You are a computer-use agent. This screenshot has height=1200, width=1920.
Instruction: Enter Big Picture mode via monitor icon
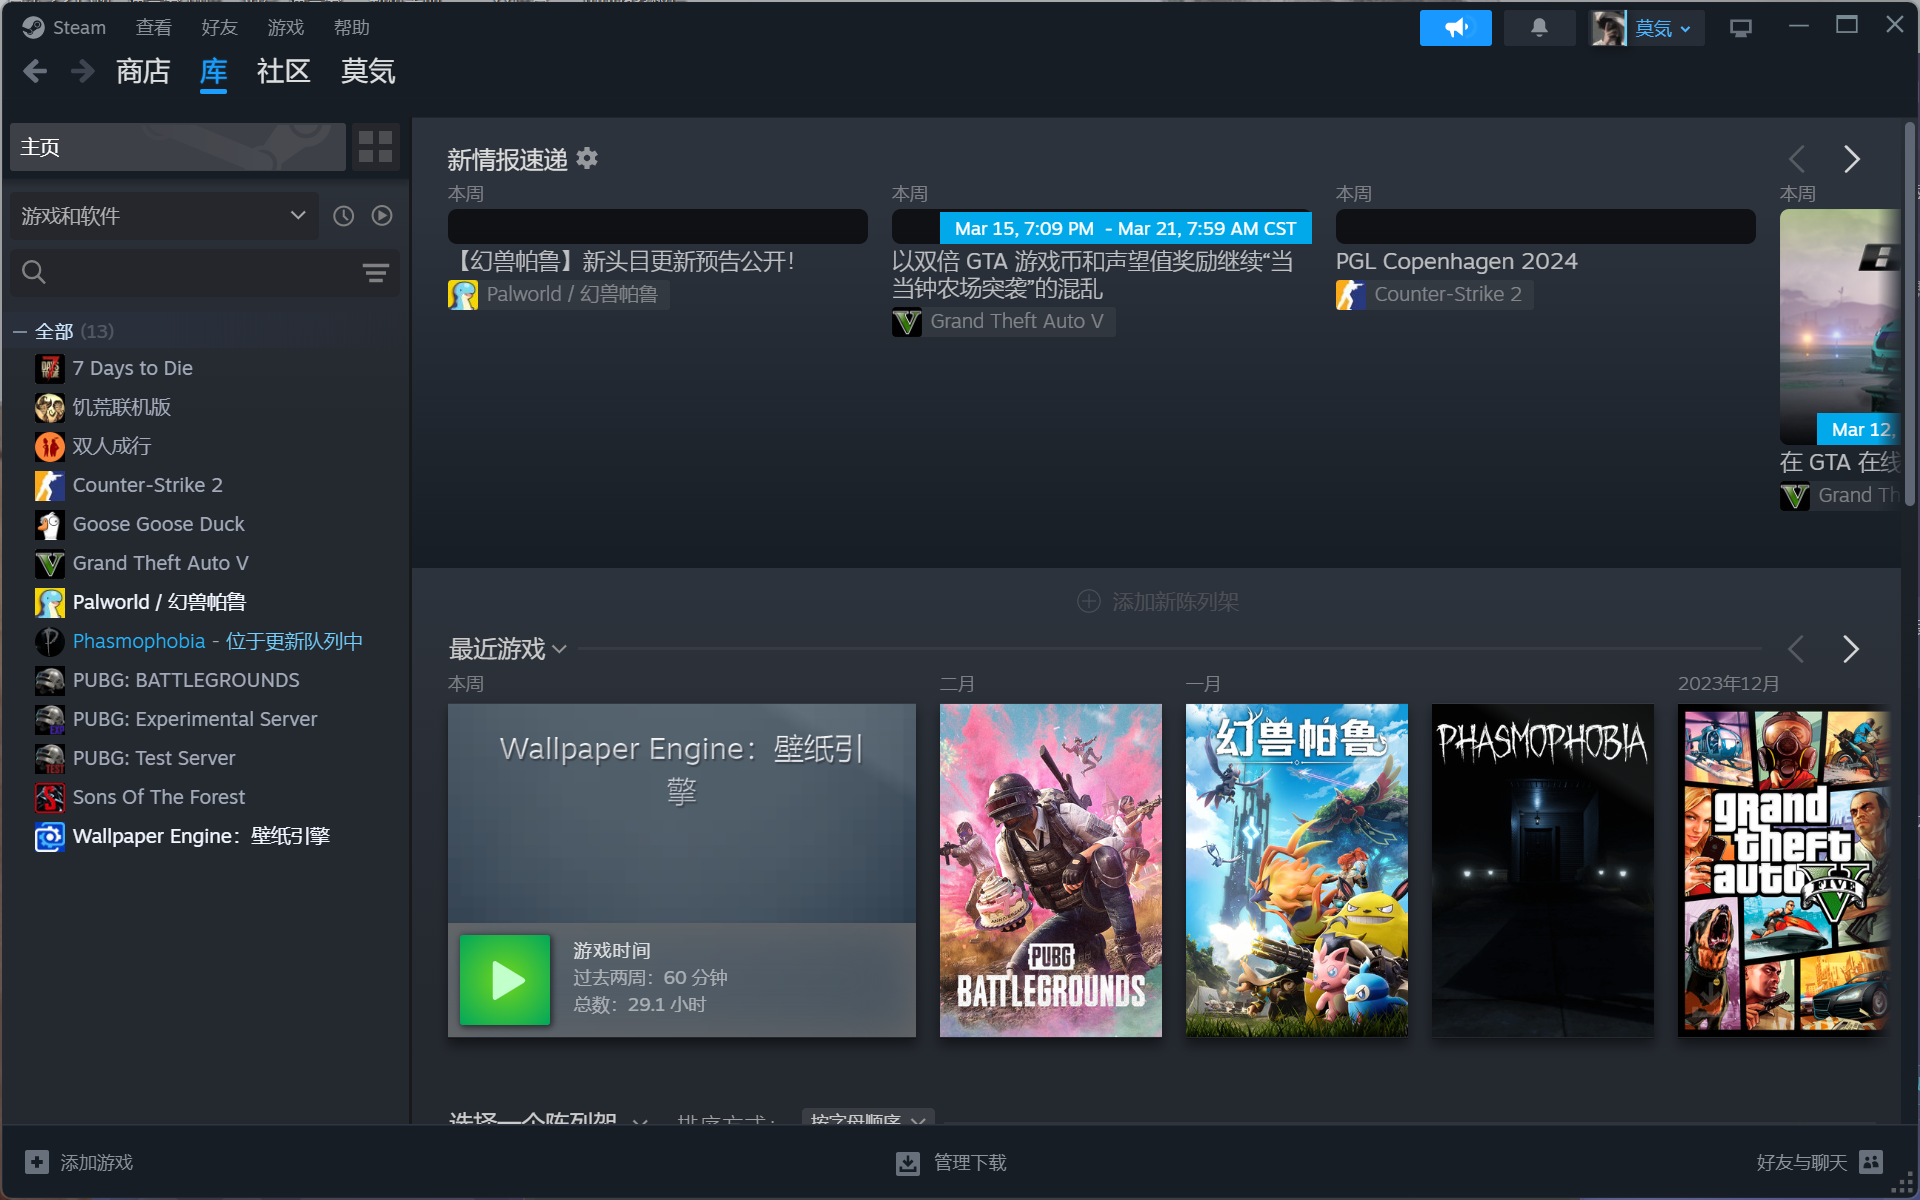point(1741,28)
